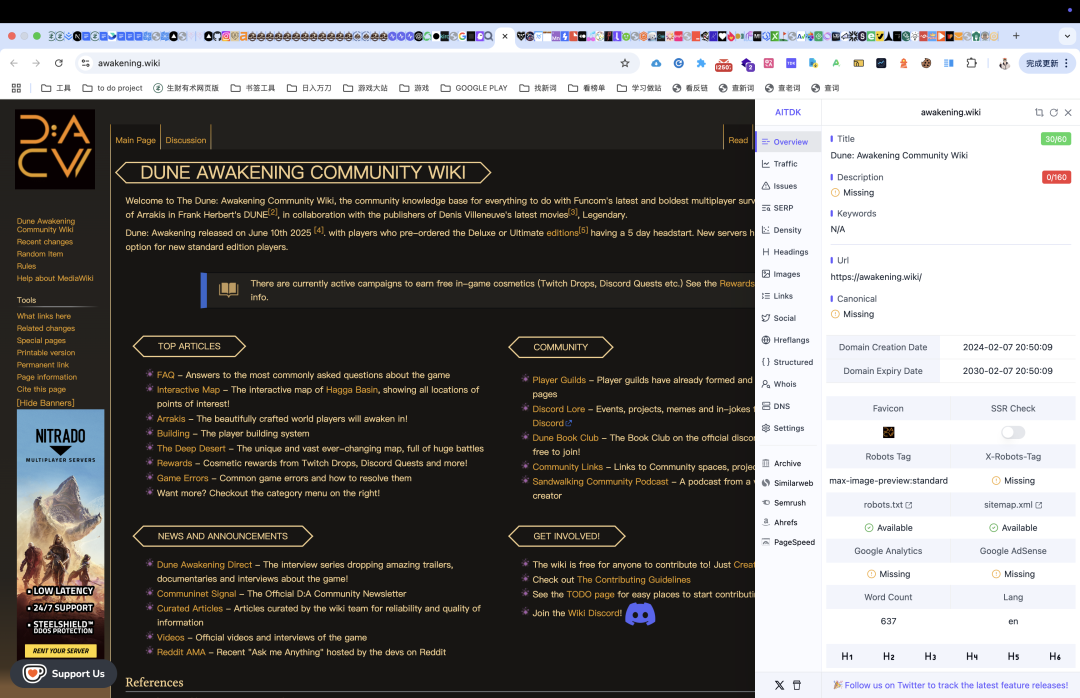Image resolution: width=1080 pixels, height=698 pixels.
Task: Open the Discord icon next to Wiki Discord
Action: coord(640,614)
